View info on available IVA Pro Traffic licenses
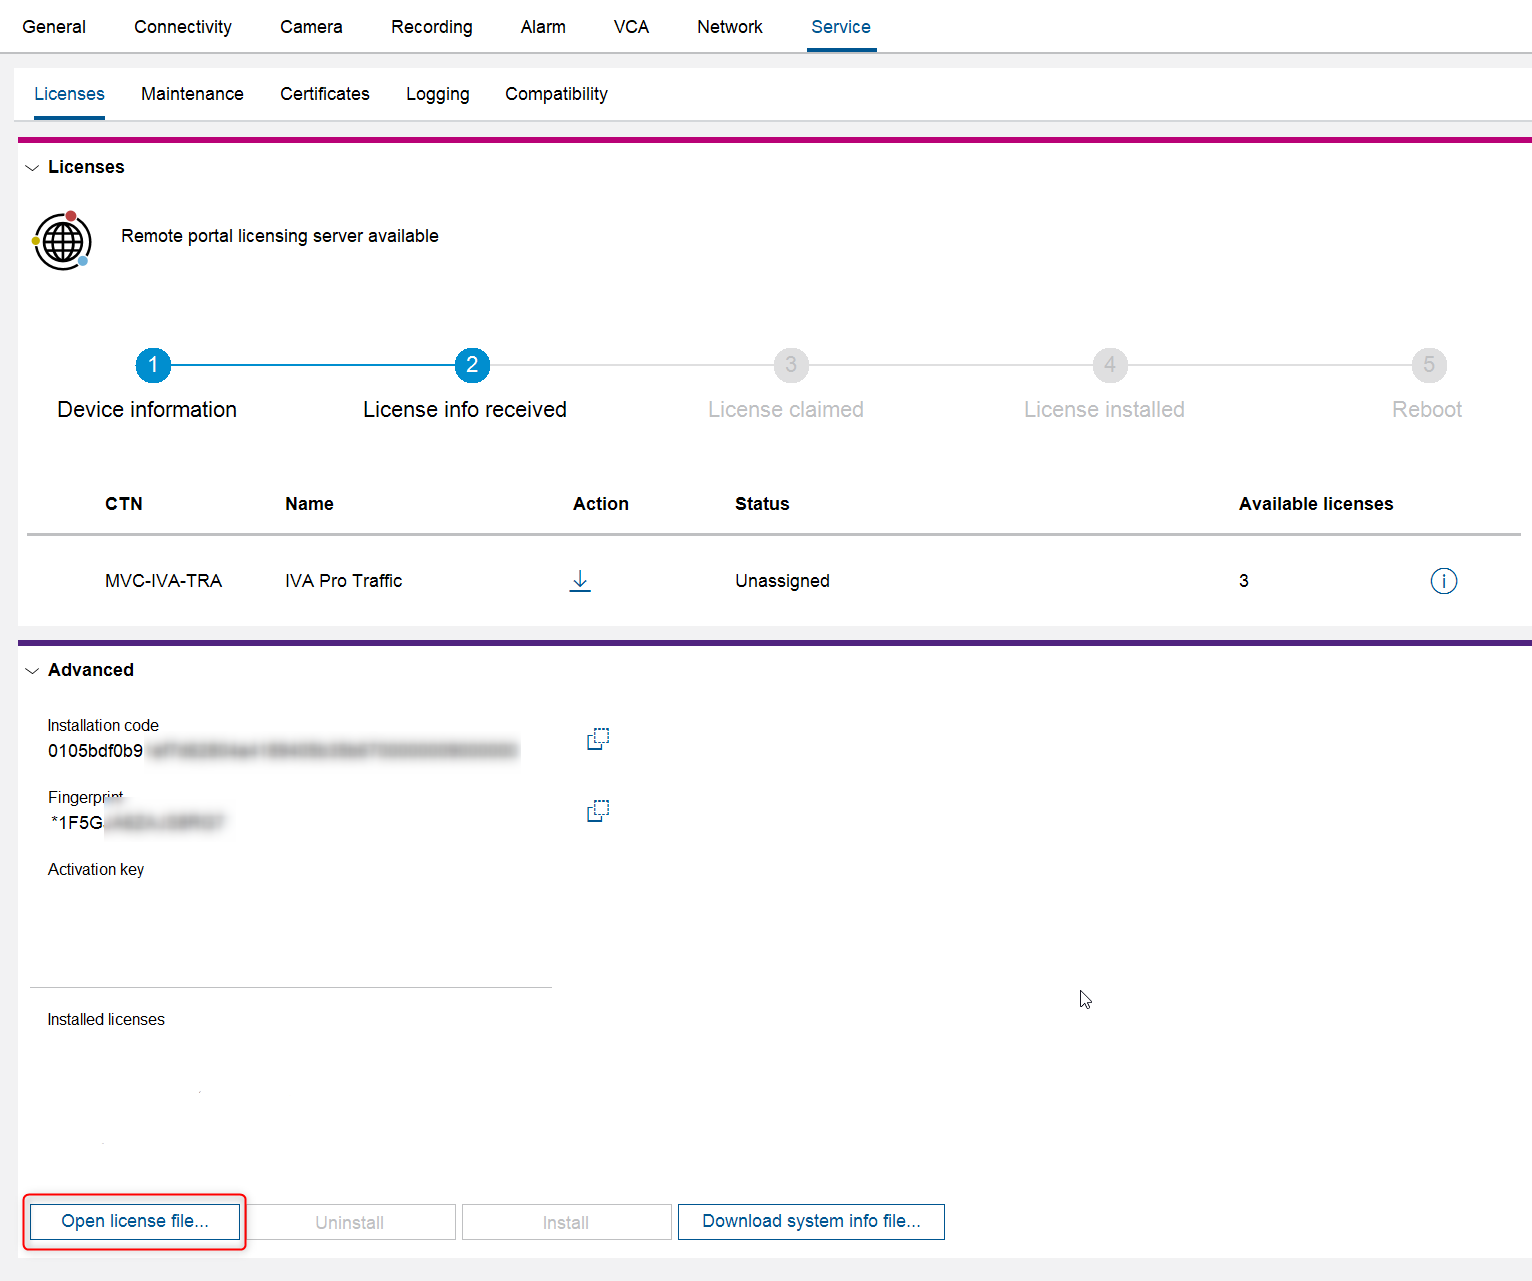 (x=1444, y=580)
